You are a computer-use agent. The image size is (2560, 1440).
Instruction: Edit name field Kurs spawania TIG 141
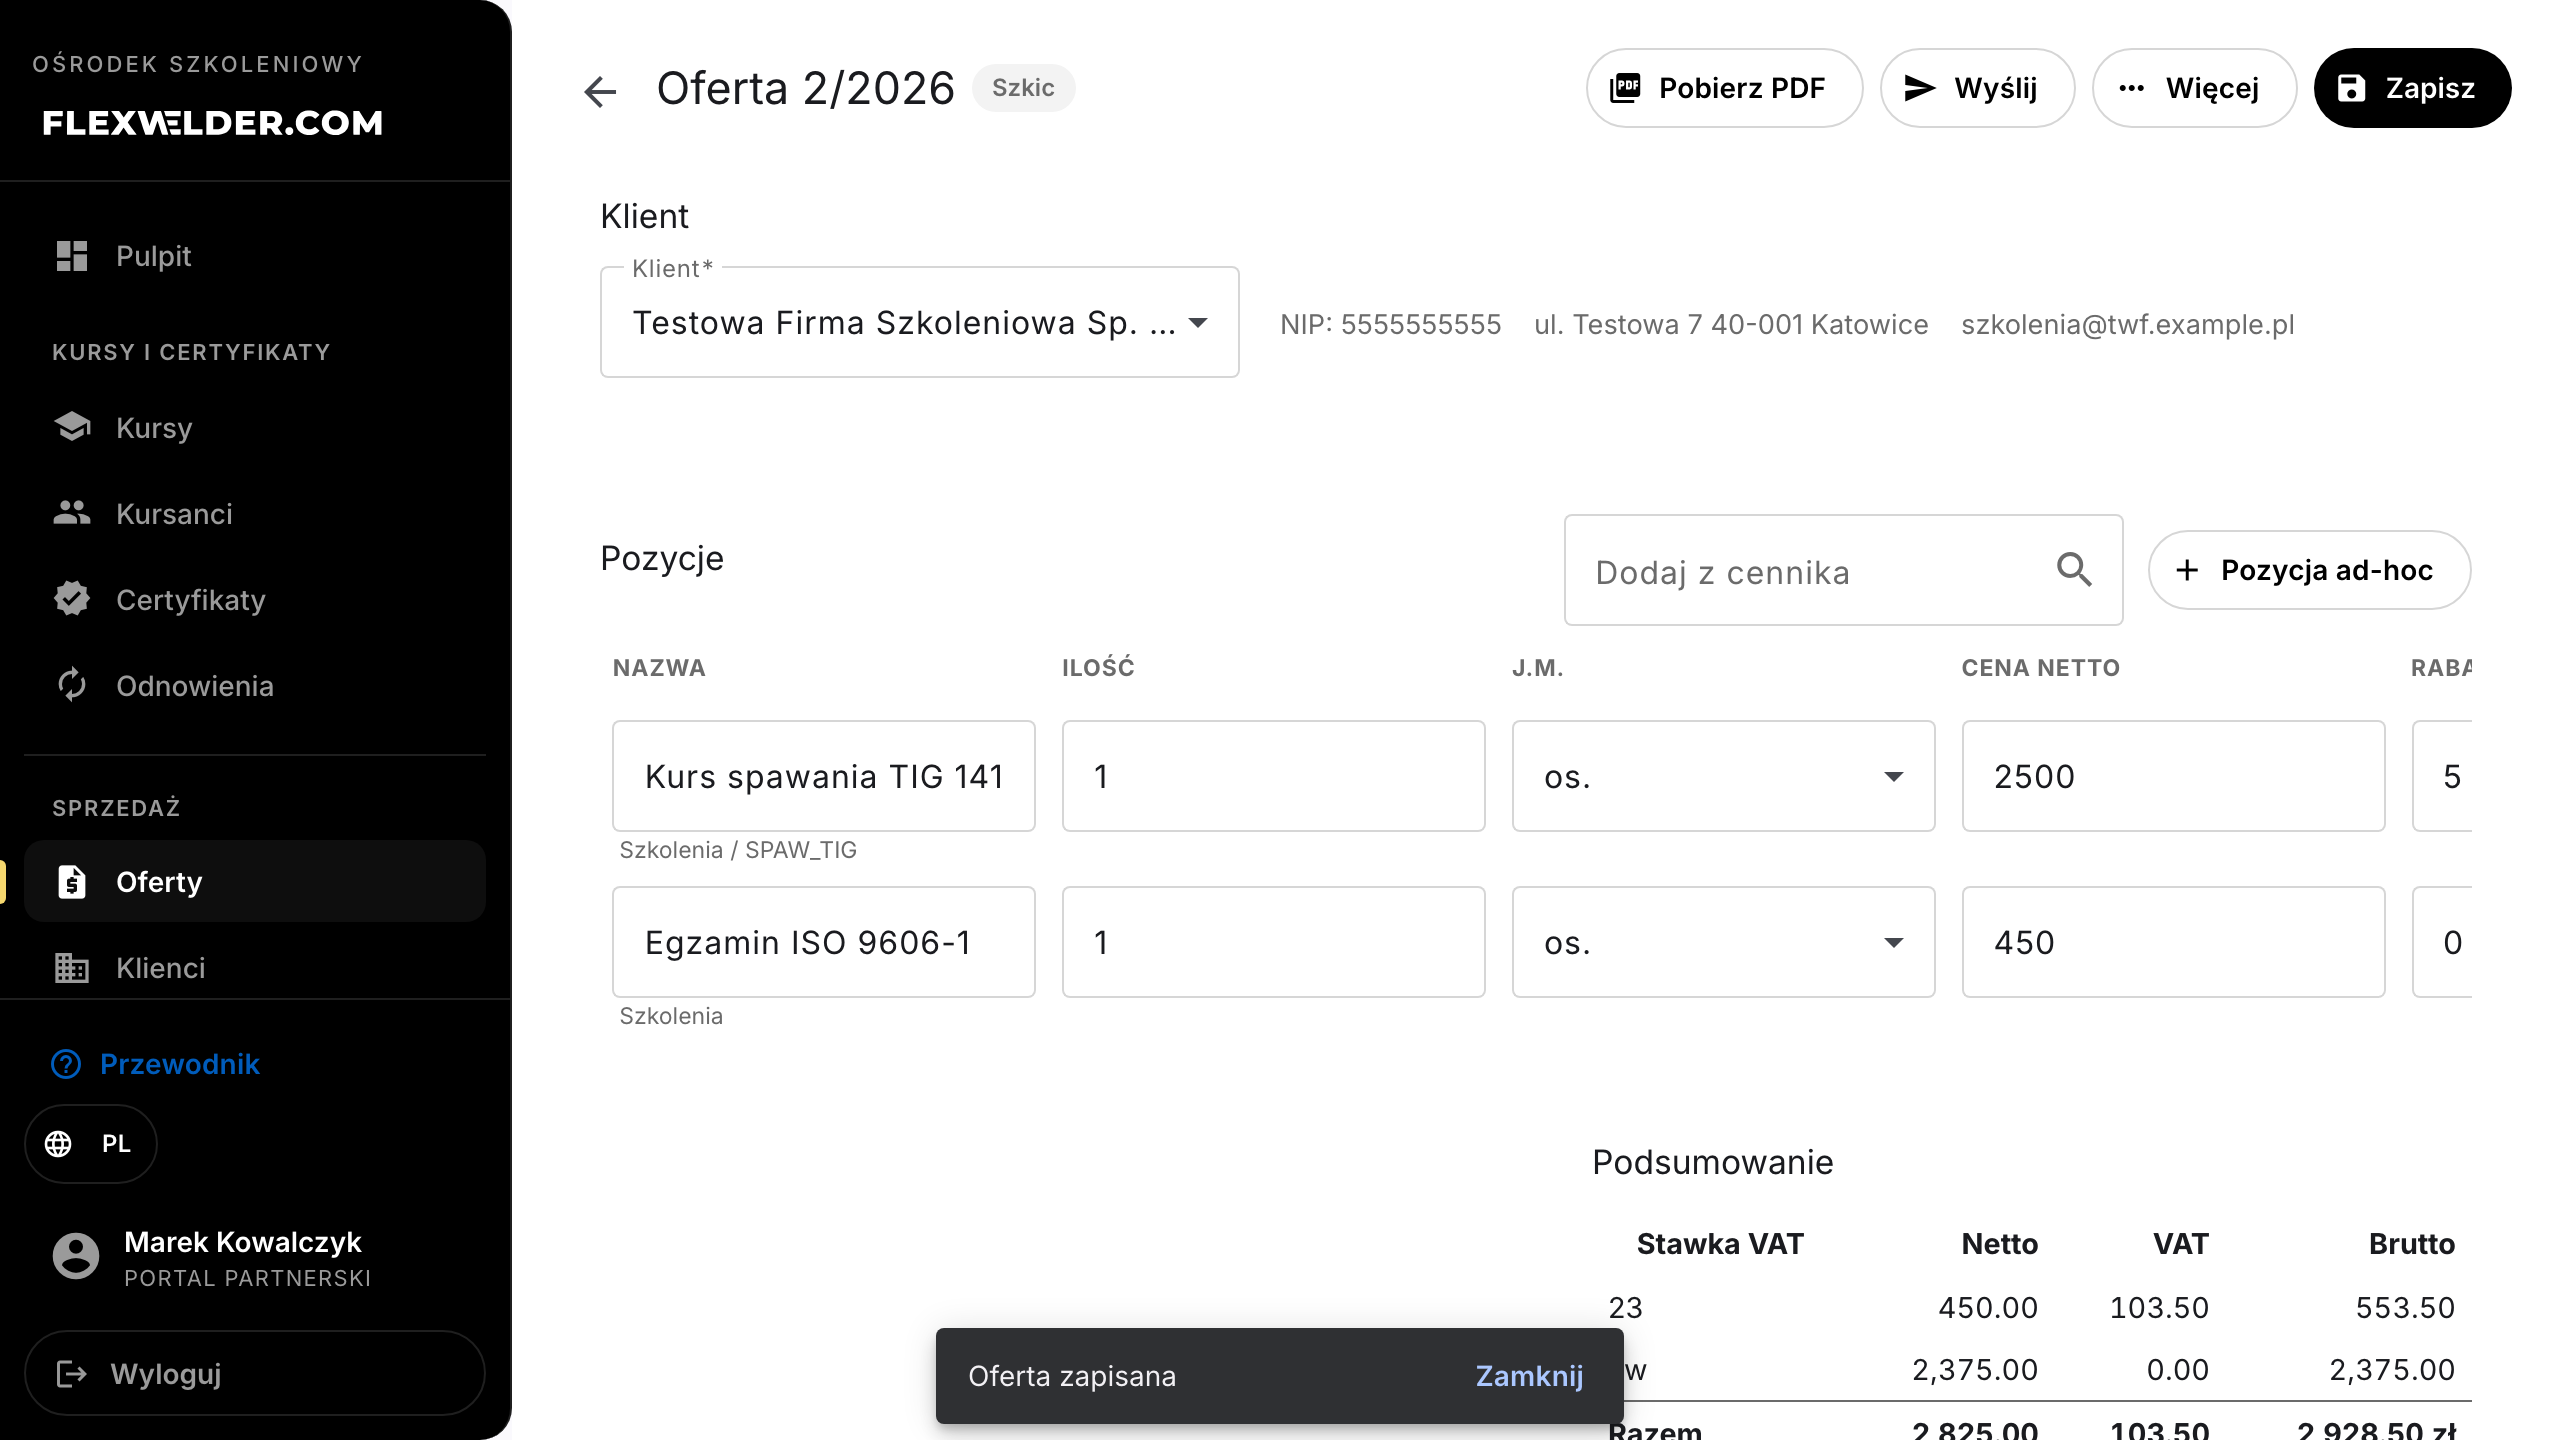coord(824,776)
